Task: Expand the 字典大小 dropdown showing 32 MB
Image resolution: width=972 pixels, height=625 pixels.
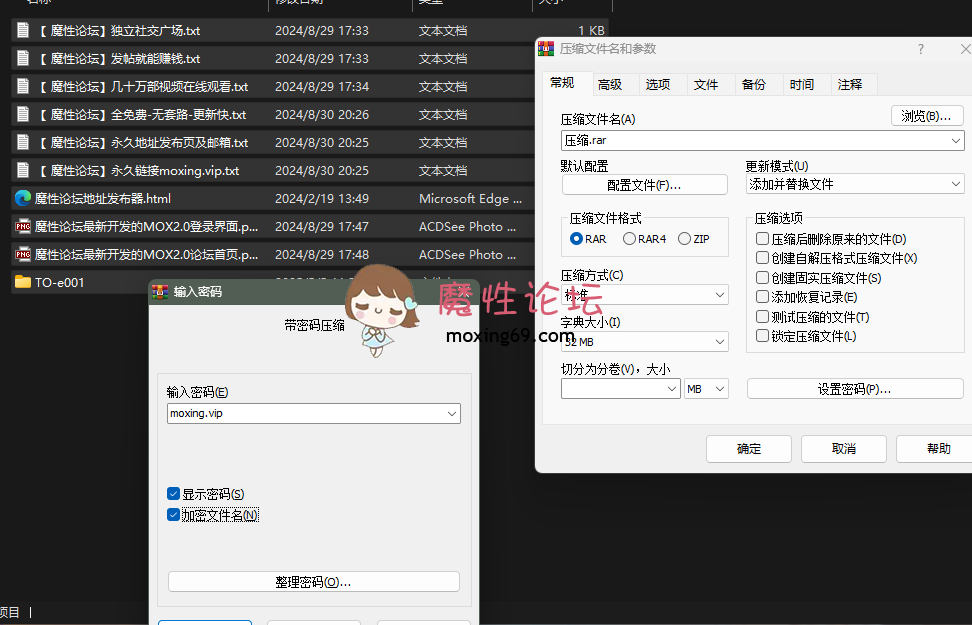Action: [645, 342]
